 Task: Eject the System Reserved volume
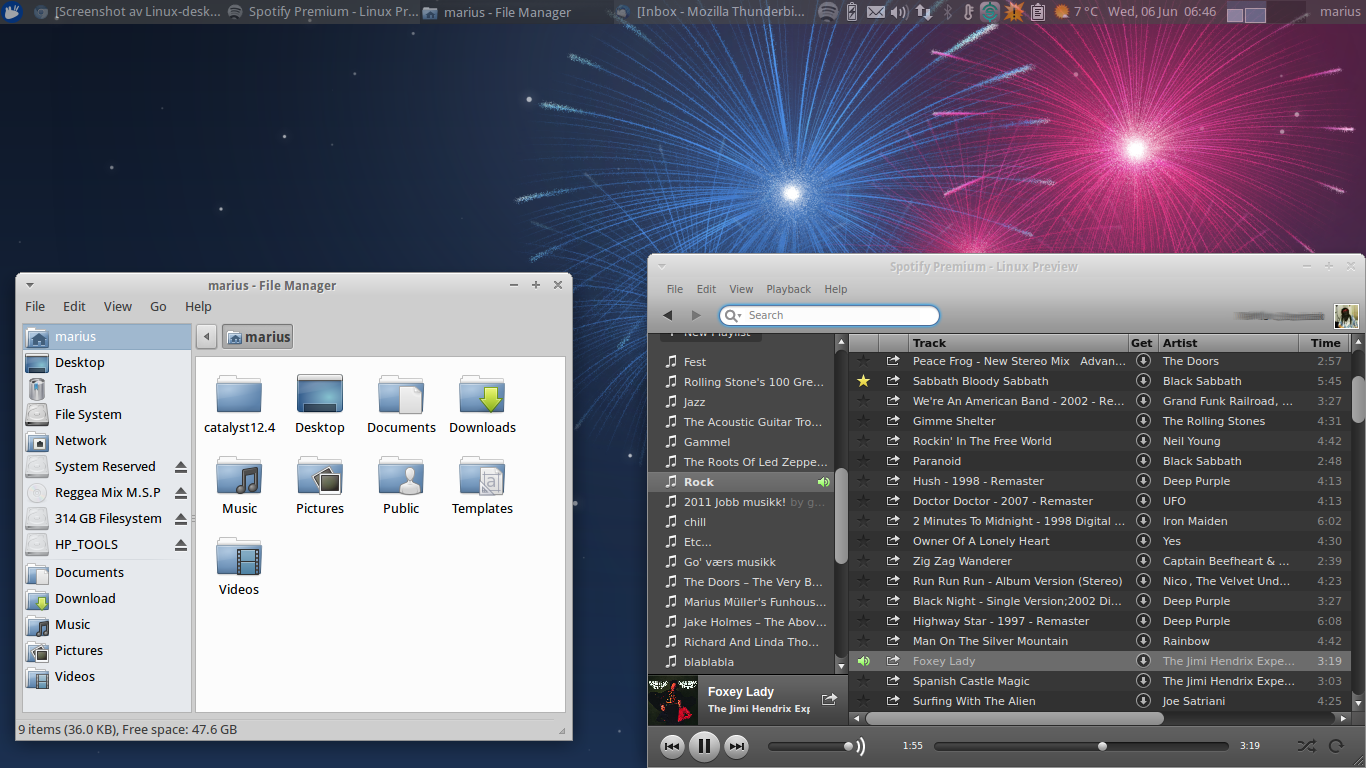point(181,467)
